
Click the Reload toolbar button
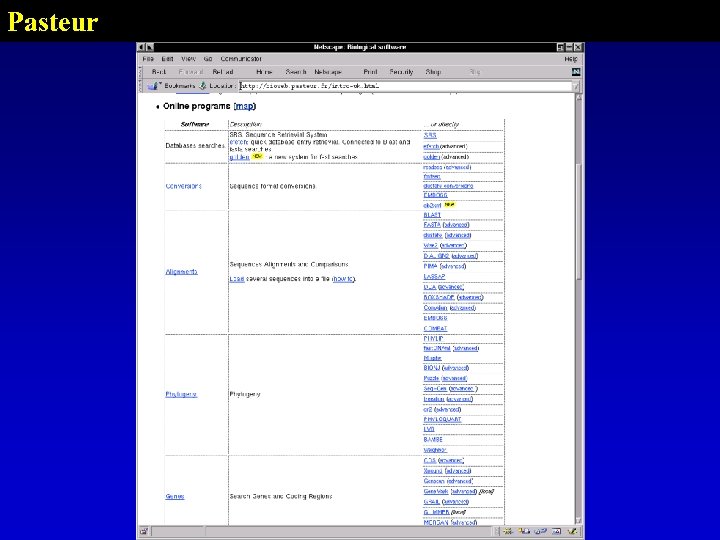click(x=223, y=72)
